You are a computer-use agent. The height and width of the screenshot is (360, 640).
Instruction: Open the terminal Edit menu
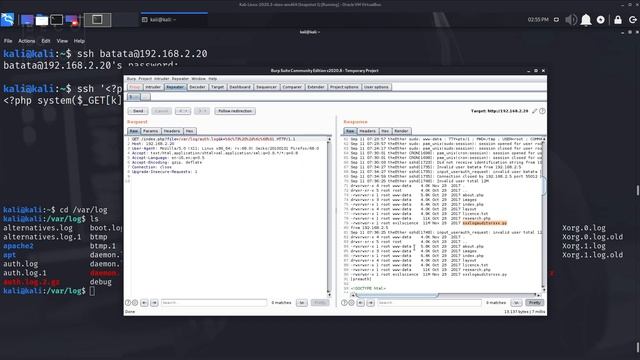46,41
